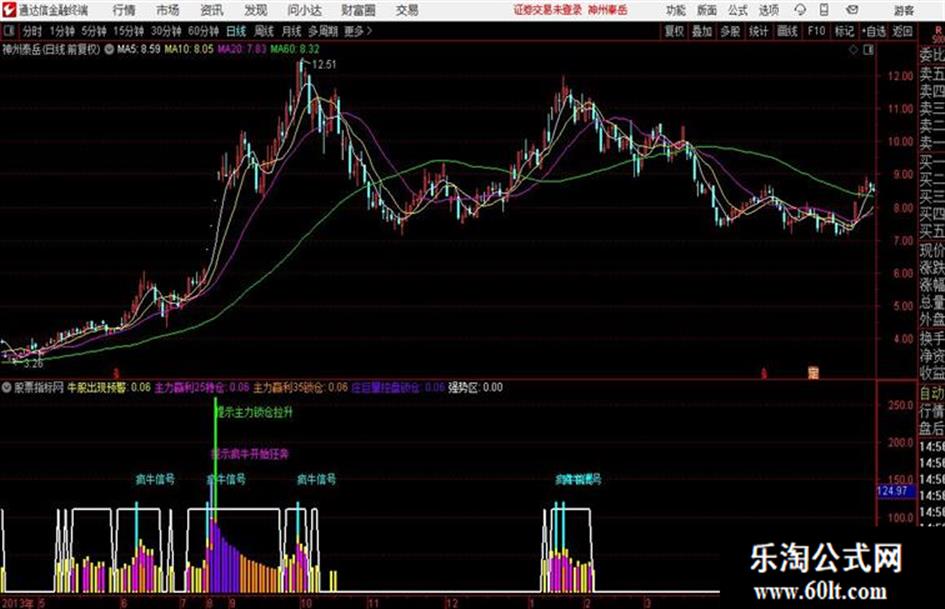Click the 3.26 low price label
This screenshot has height=609, width=945.
(33, 364)
